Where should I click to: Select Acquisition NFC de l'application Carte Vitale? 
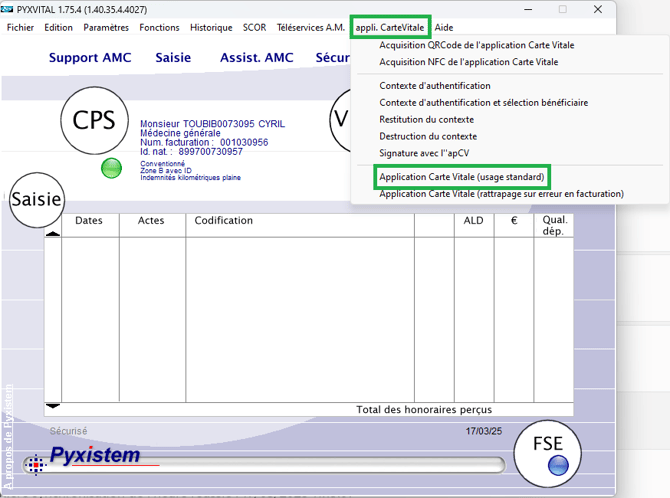point(469,62)
